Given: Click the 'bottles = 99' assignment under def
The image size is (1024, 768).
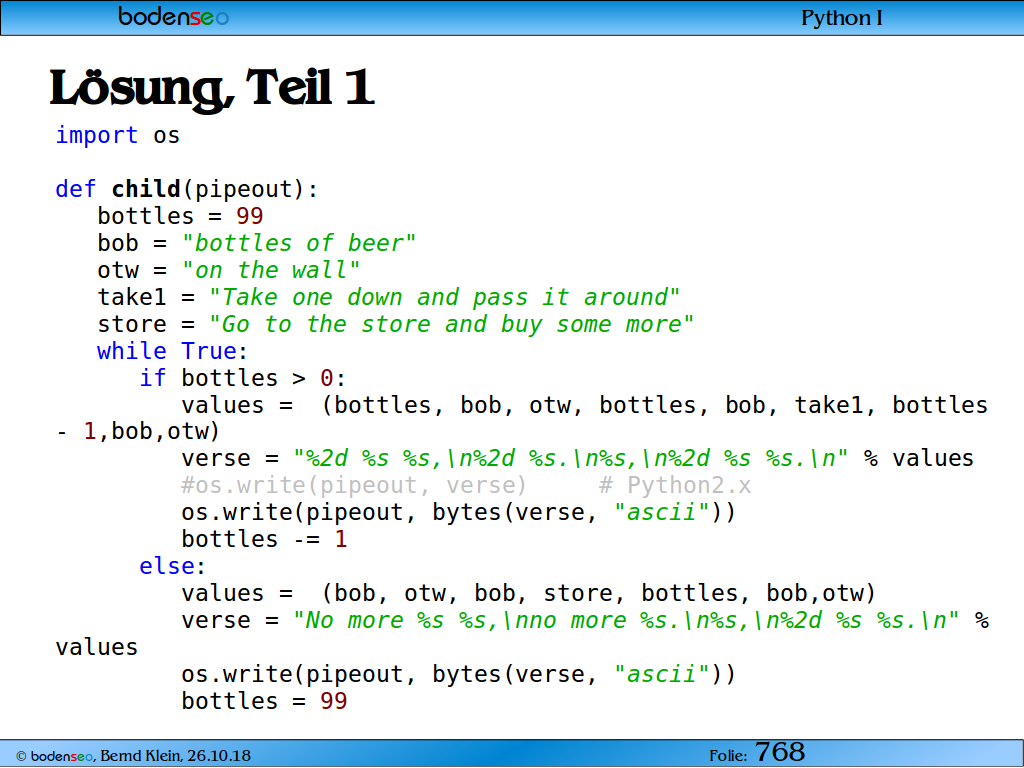Looking at the screenshot, I should [180, 216].
